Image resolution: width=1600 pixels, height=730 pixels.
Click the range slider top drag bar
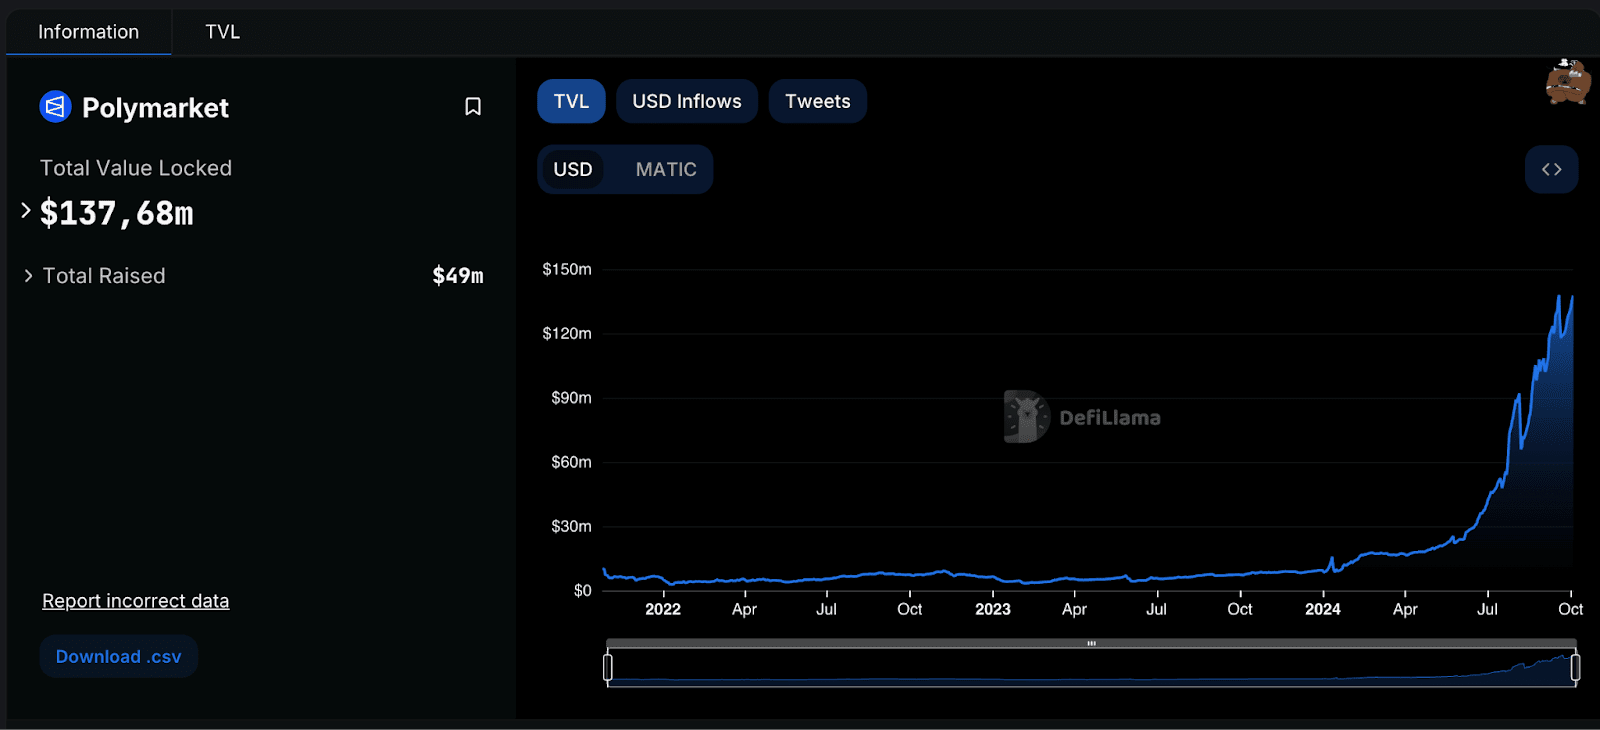[1091, 643]
